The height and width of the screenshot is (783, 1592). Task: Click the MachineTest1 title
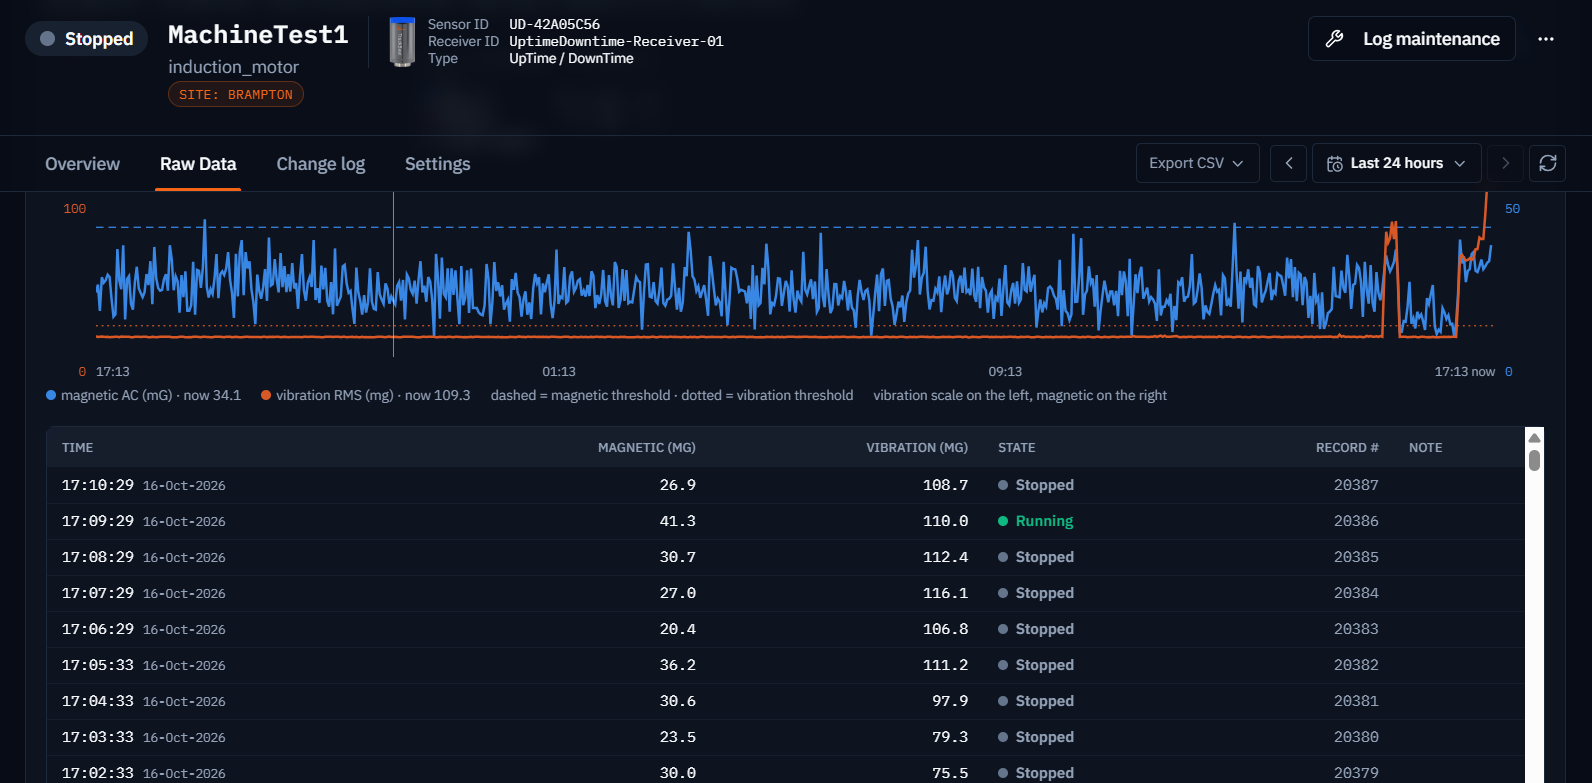(x=258, y=35)
